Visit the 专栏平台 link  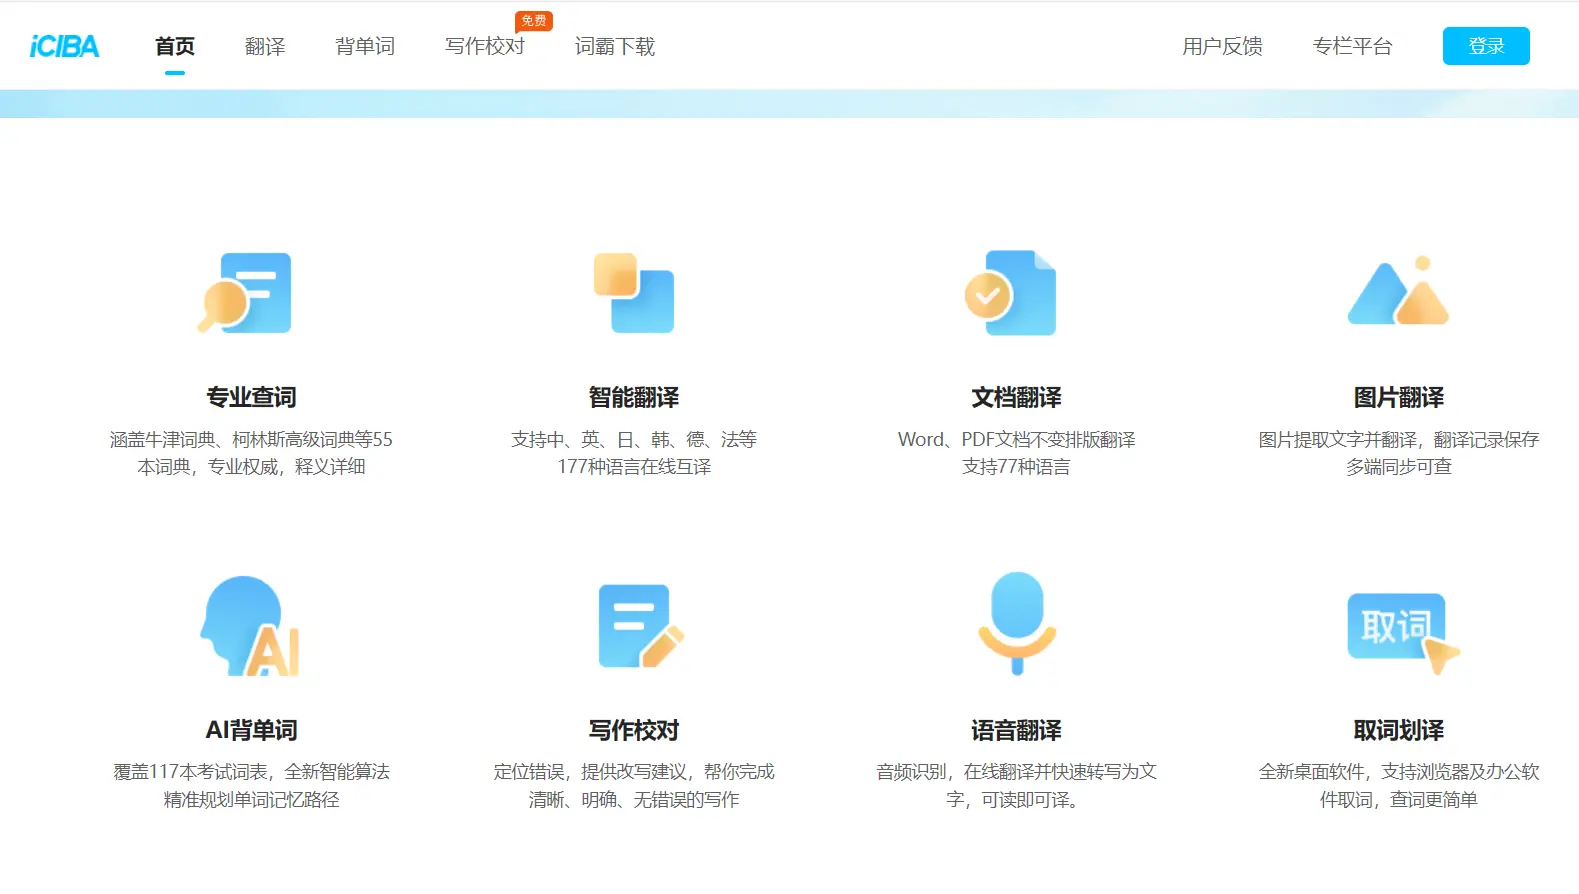pyautogui.click(x=1352, y=46)
